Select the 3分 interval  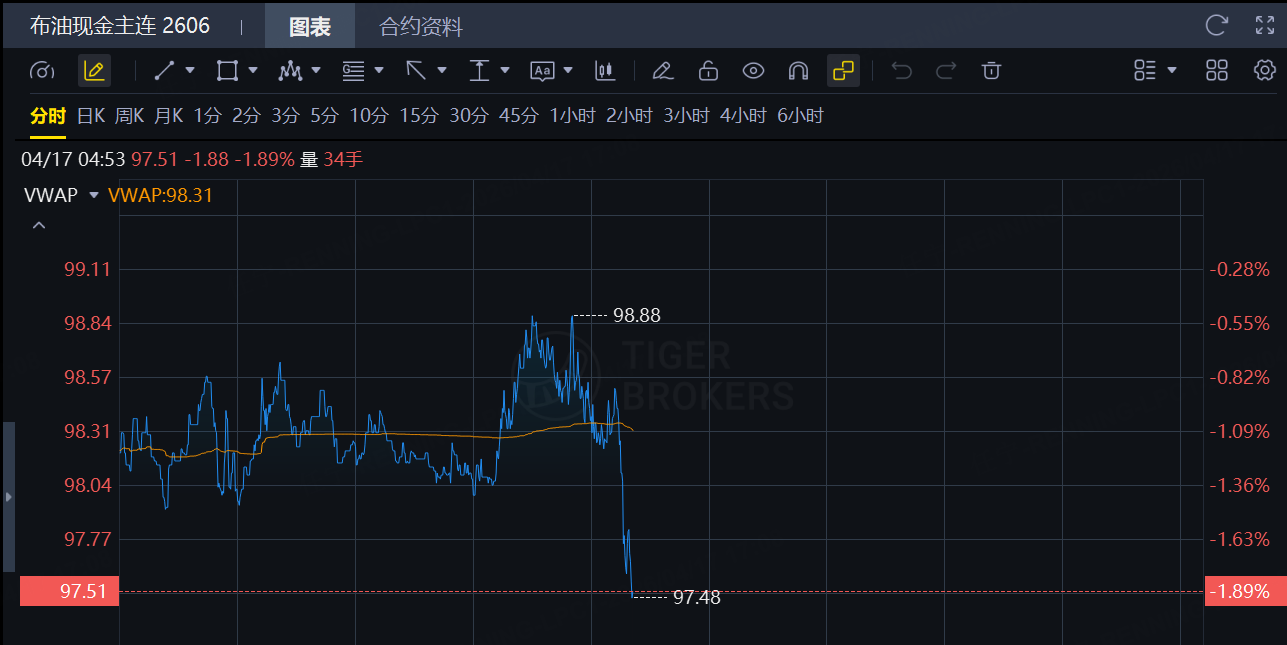pos(285,116)
